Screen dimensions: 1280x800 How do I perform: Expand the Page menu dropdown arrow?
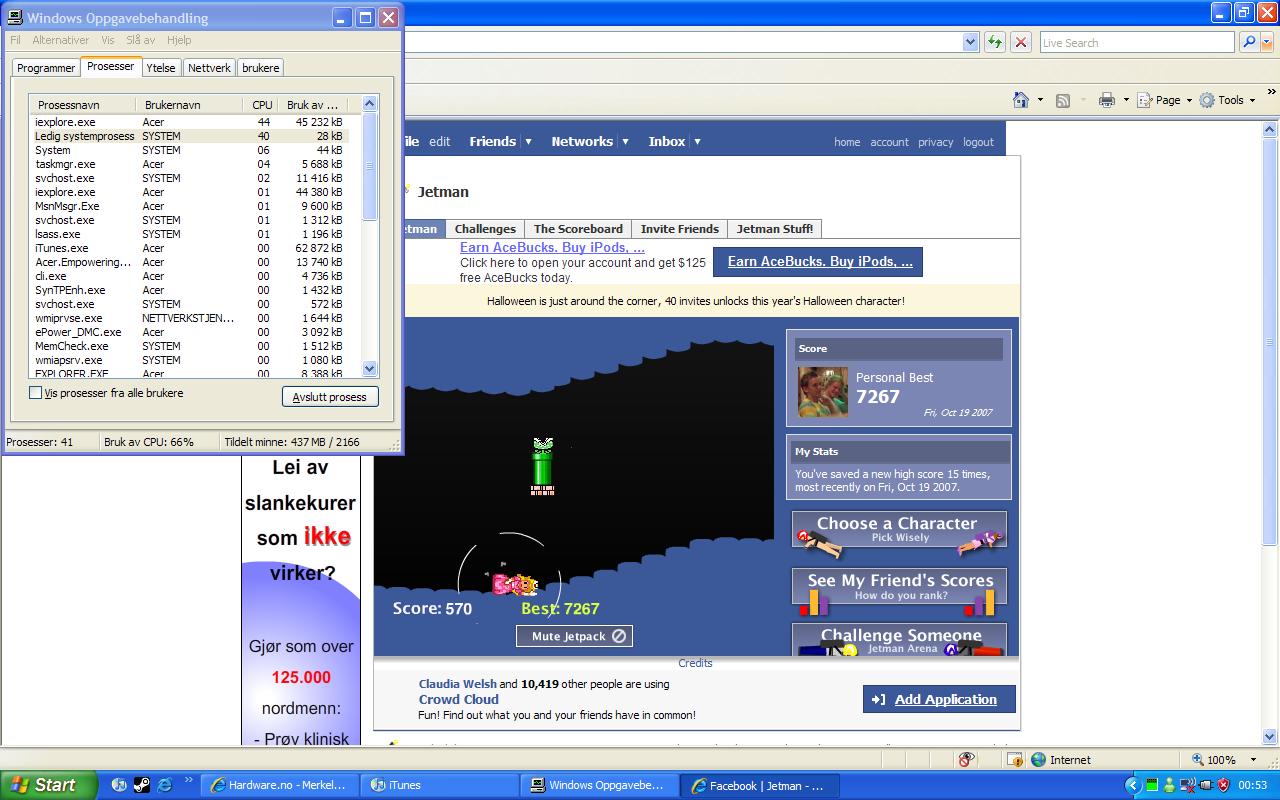(x=1188, y=100)
